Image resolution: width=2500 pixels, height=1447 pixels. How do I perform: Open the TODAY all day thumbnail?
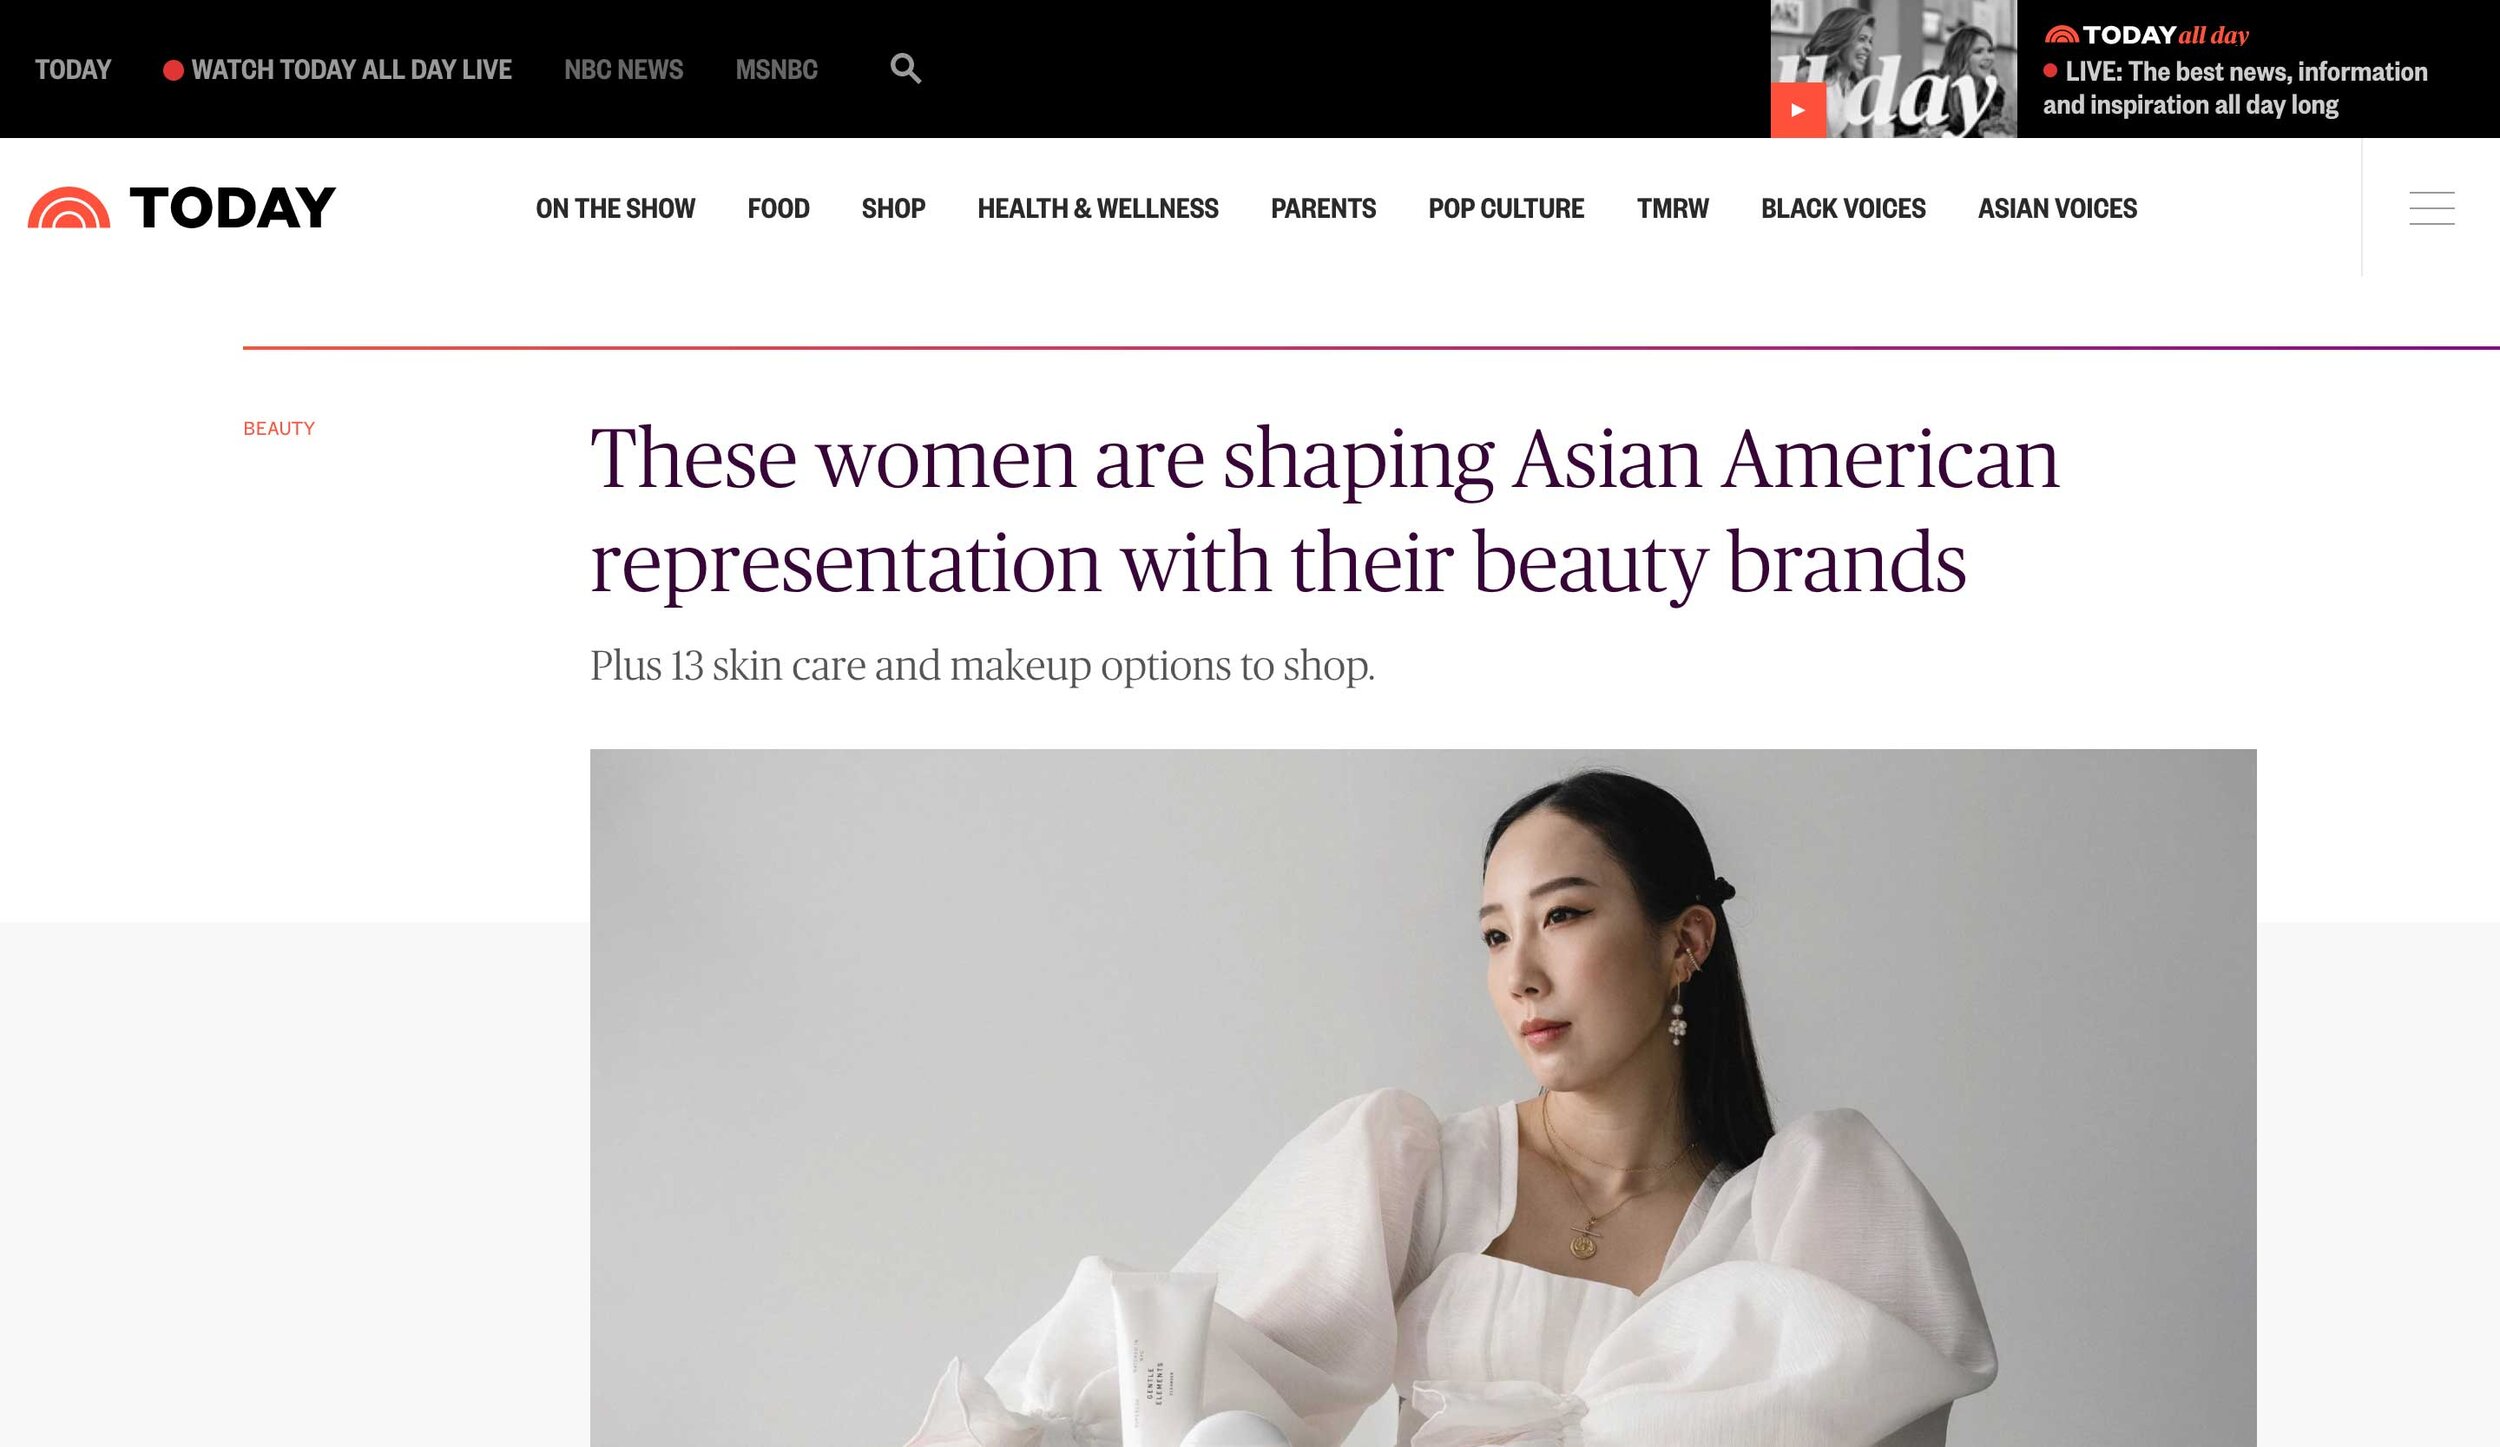pyautogui.click(x=1893, y=69)
